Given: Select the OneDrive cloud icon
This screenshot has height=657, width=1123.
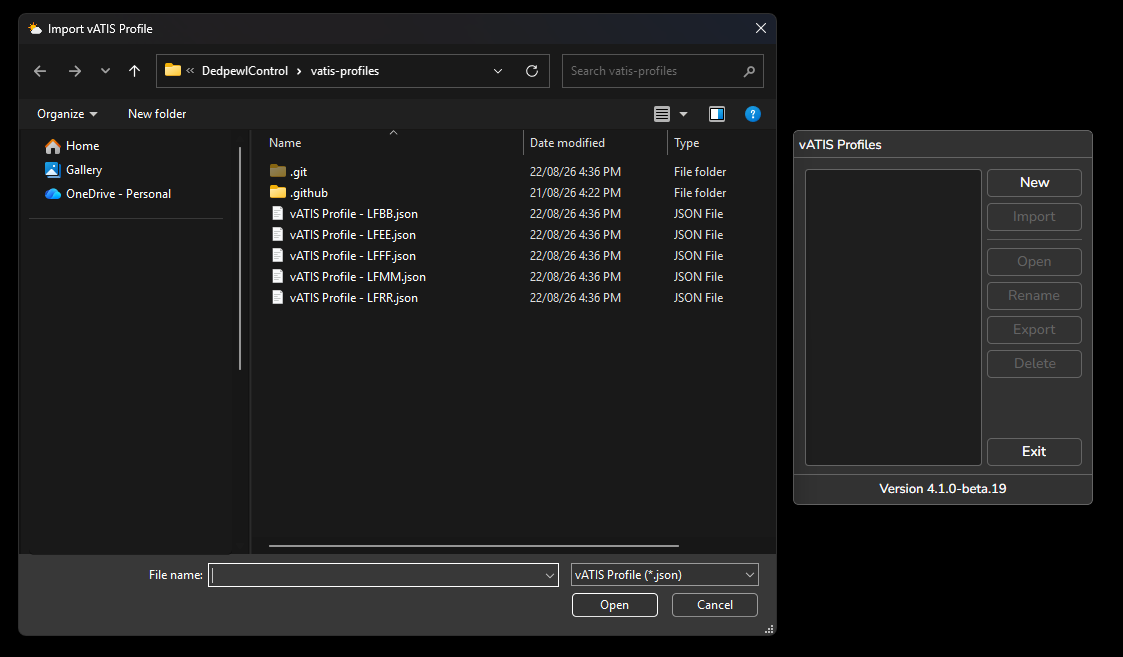Looking at the screenshot, I should click(x=53, y=194).
